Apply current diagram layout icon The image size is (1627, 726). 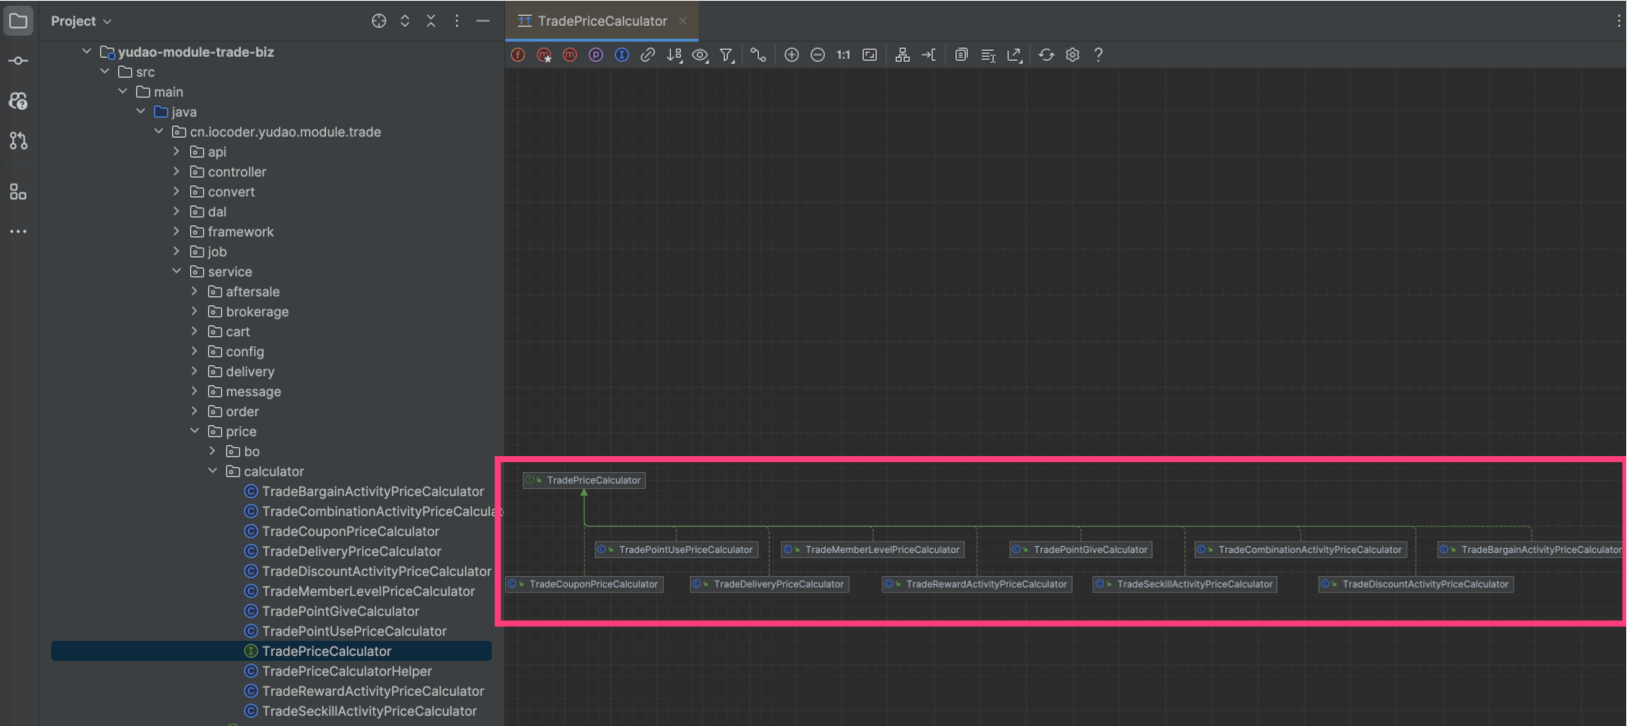(x=902, y=55)
